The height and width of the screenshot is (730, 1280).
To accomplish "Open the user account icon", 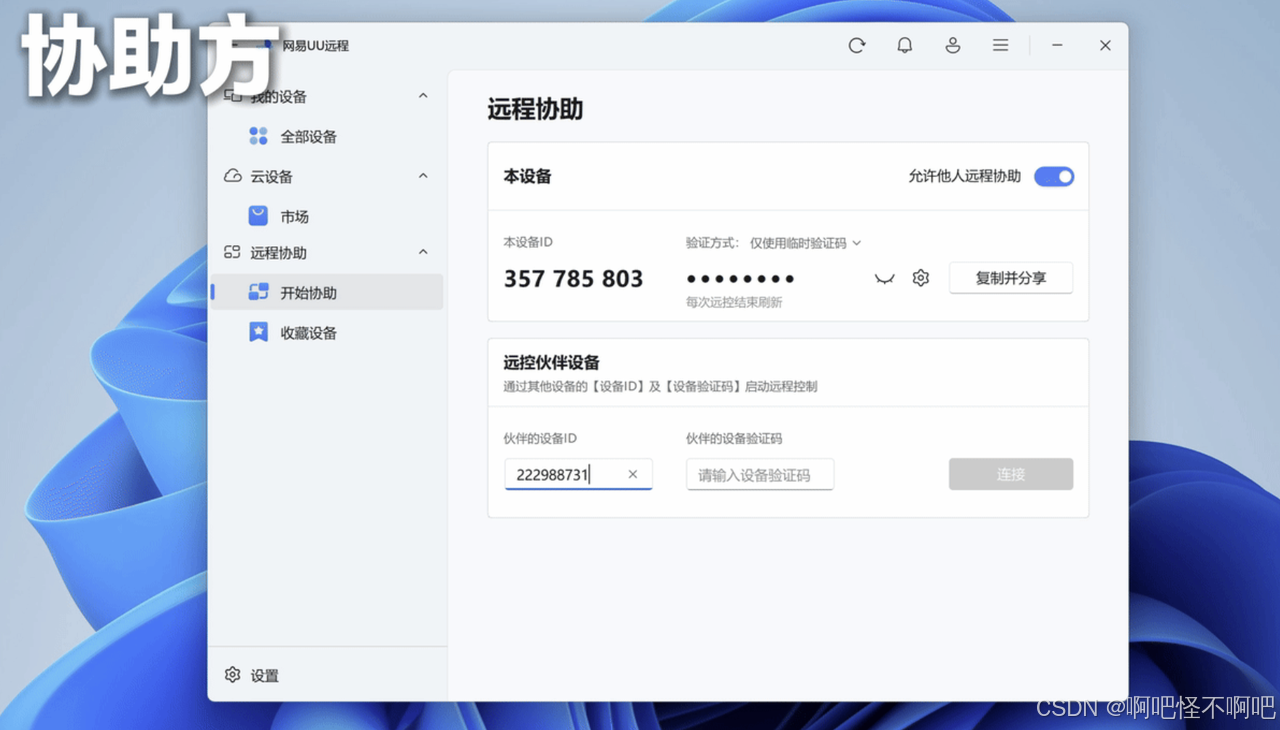I will (953, 45).
